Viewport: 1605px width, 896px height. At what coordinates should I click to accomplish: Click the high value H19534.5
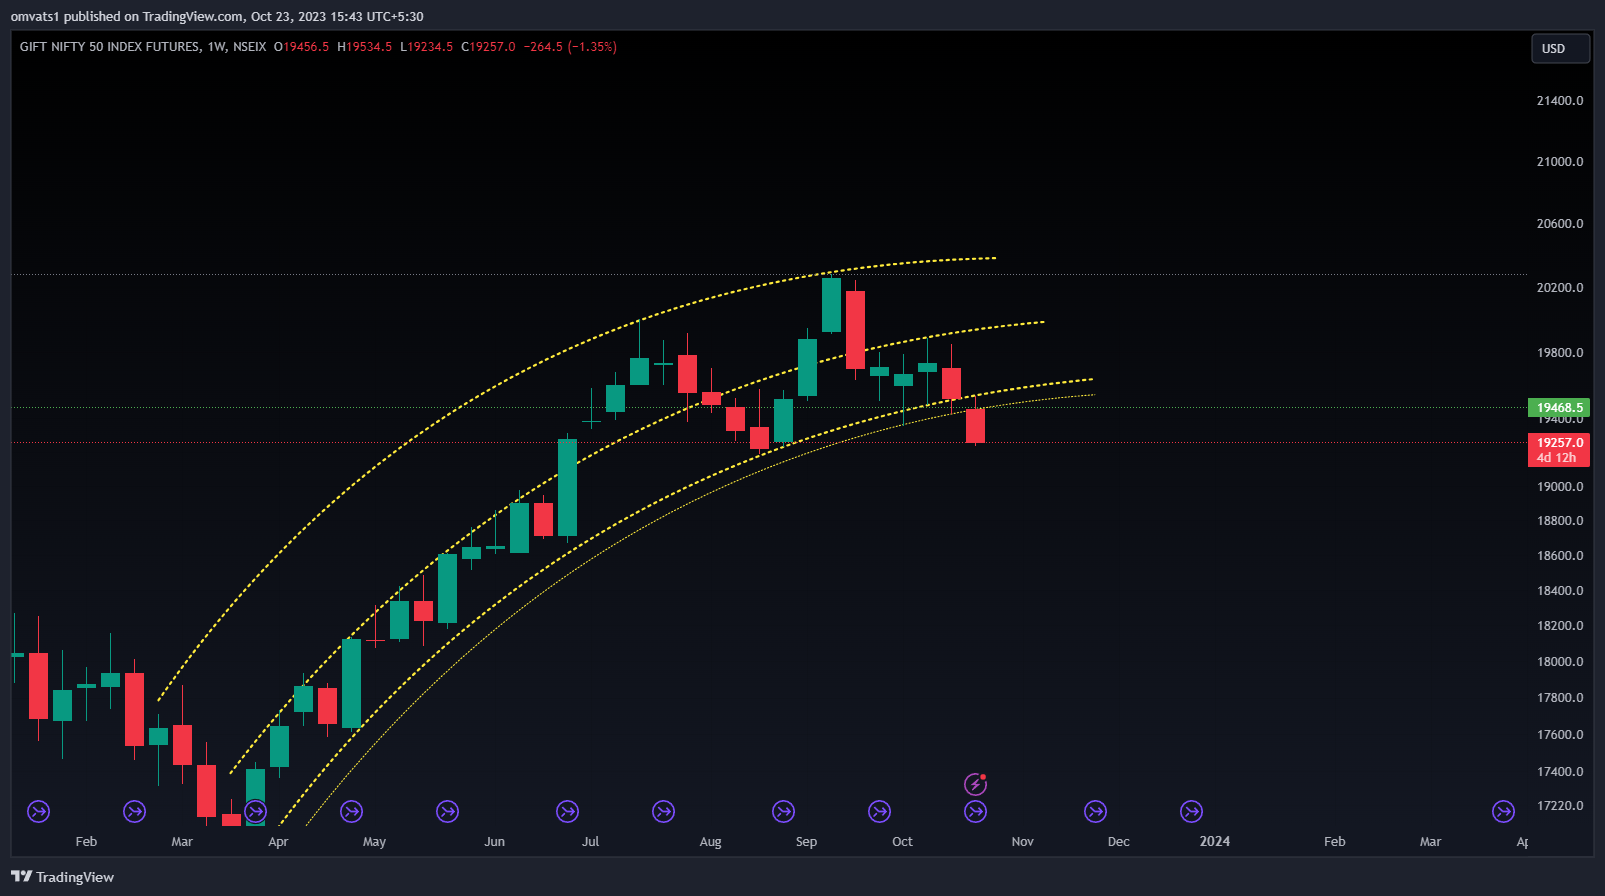(365, 47)
